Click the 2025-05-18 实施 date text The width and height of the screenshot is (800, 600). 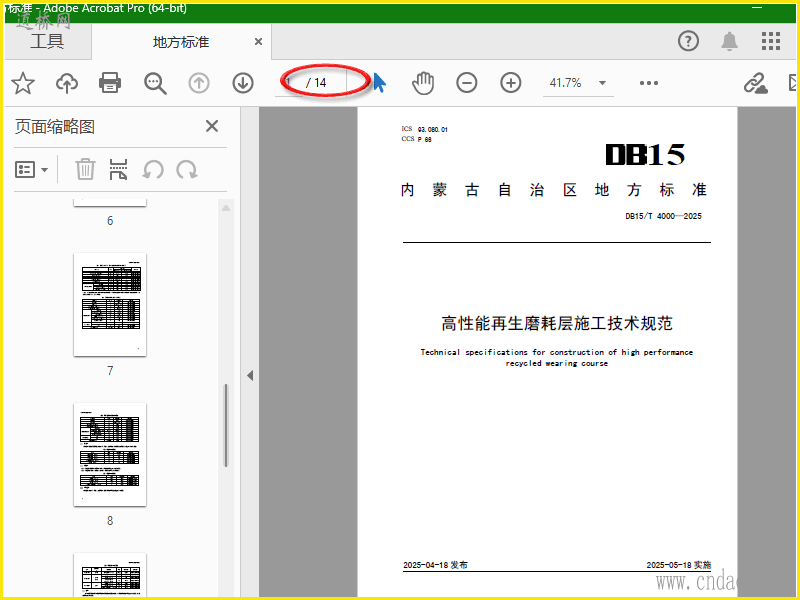coord(679,565)
